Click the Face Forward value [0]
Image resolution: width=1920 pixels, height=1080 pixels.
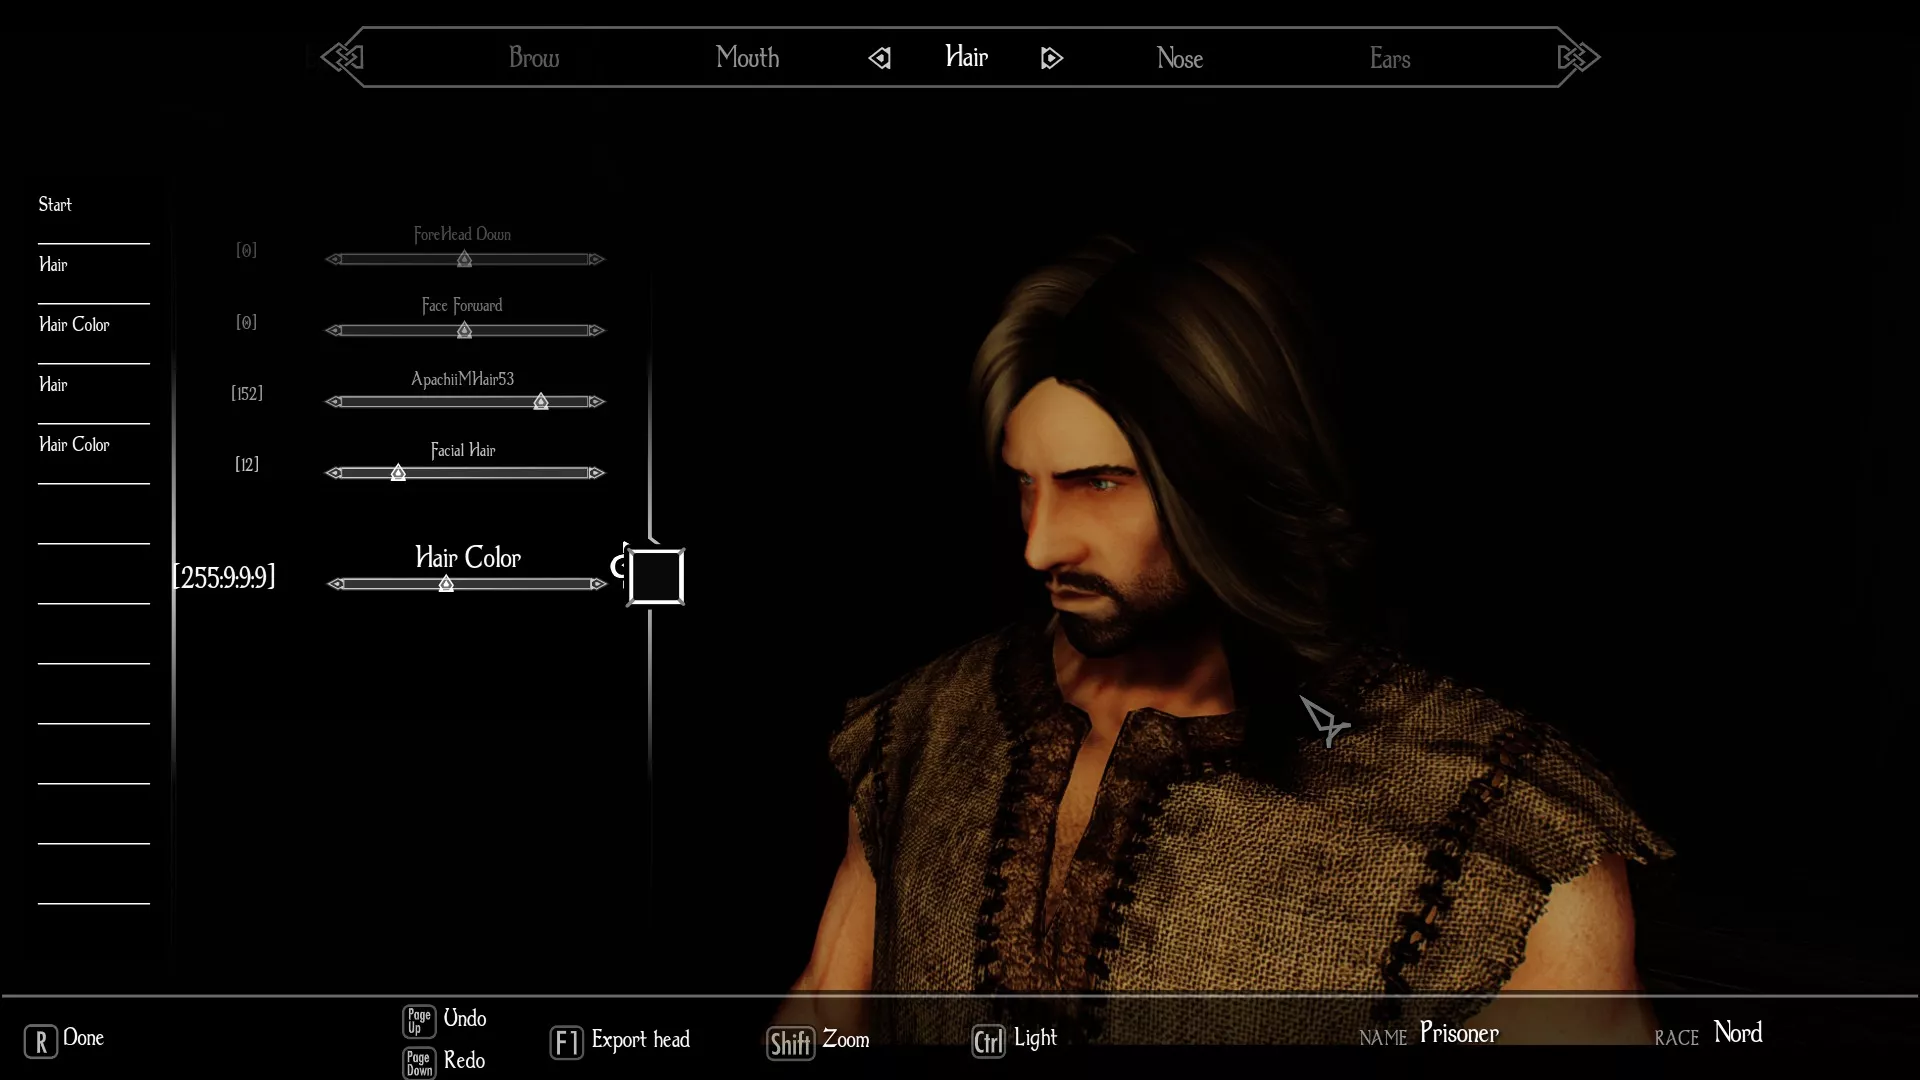246,322
